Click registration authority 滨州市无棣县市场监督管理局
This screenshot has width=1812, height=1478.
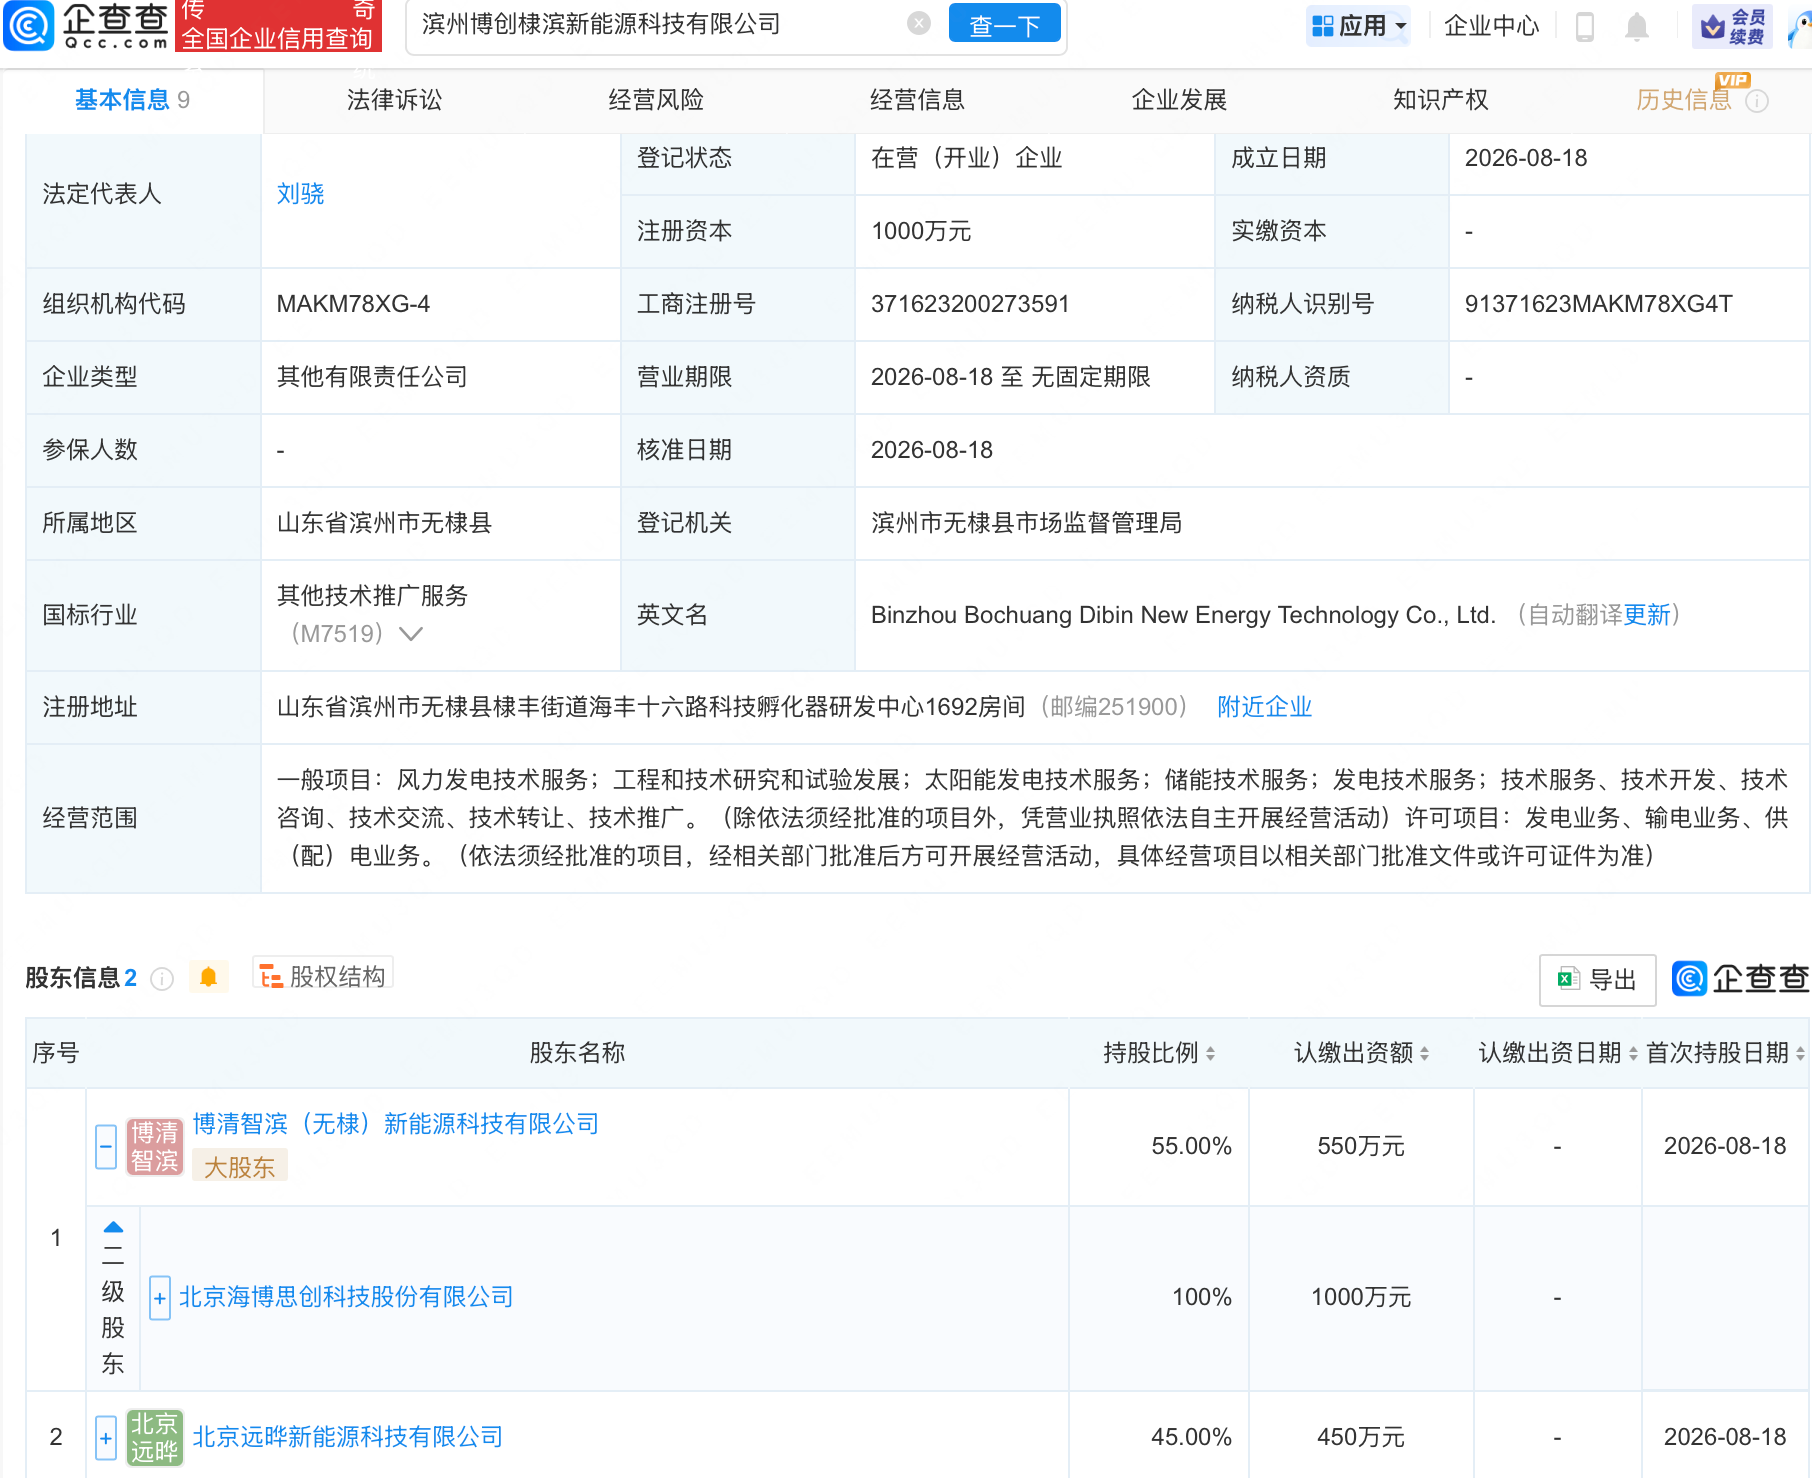click(1026, 523)
